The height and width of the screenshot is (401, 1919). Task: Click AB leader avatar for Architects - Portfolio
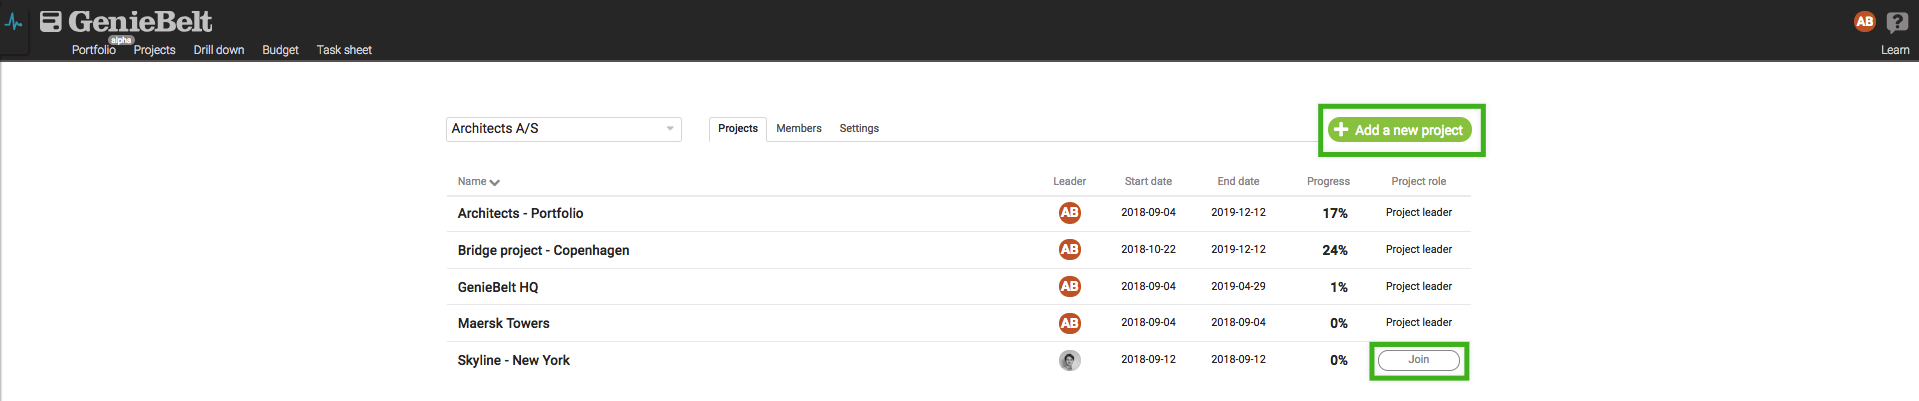1069,213
